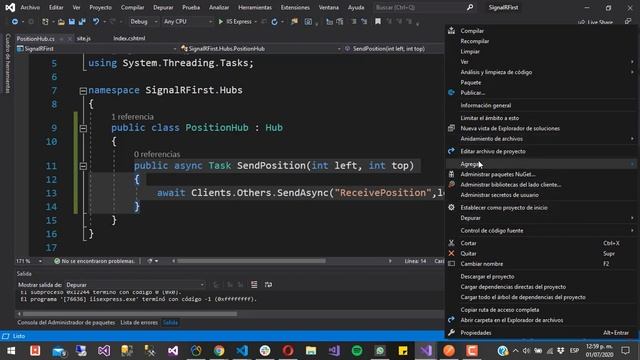
Task: Click the browser refresh icon in toolbar
Action: (x=274, y=22)
